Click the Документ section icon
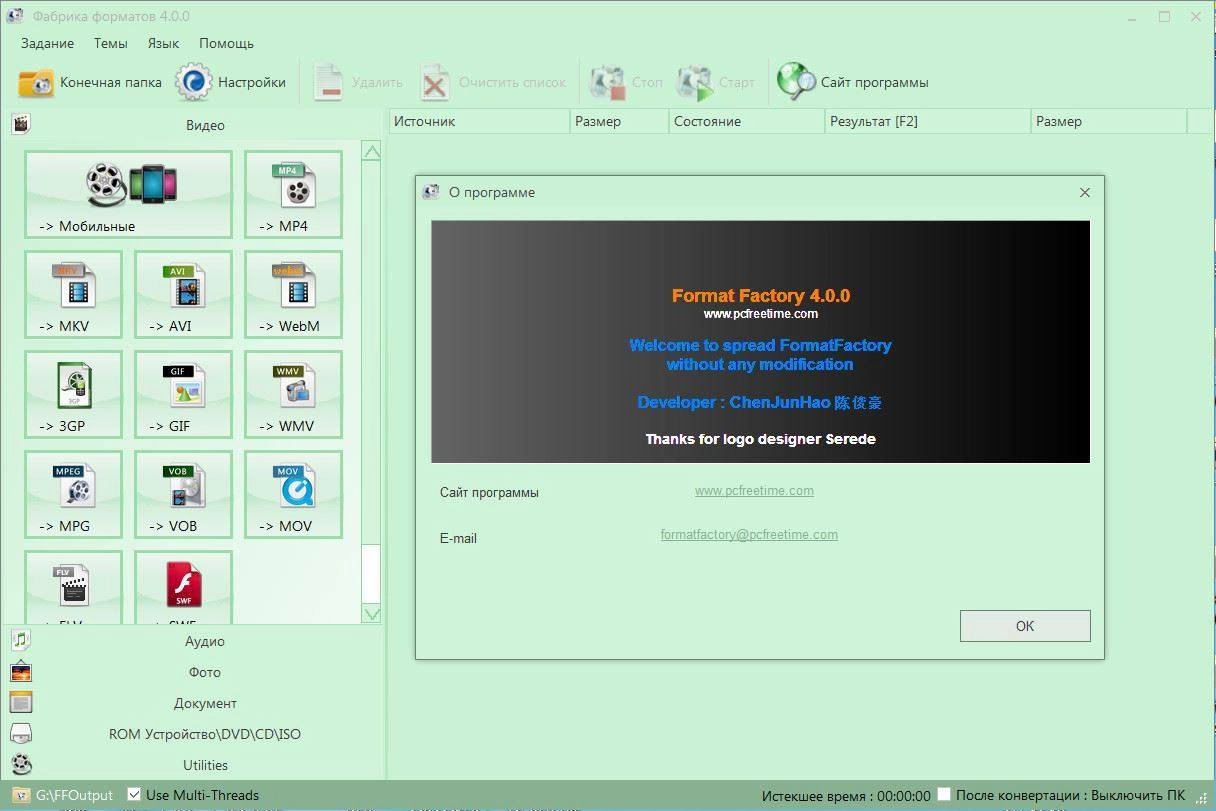 coord(21,703)
